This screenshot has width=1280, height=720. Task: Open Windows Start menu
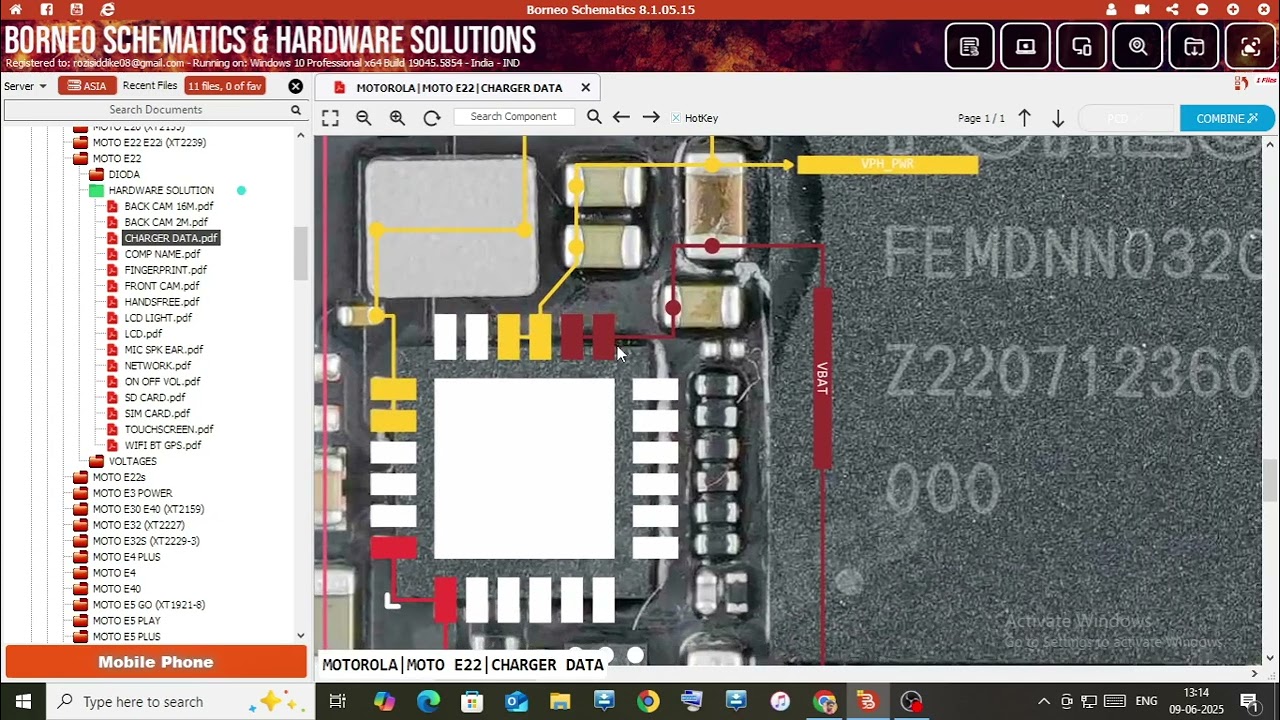coord(23,701)
